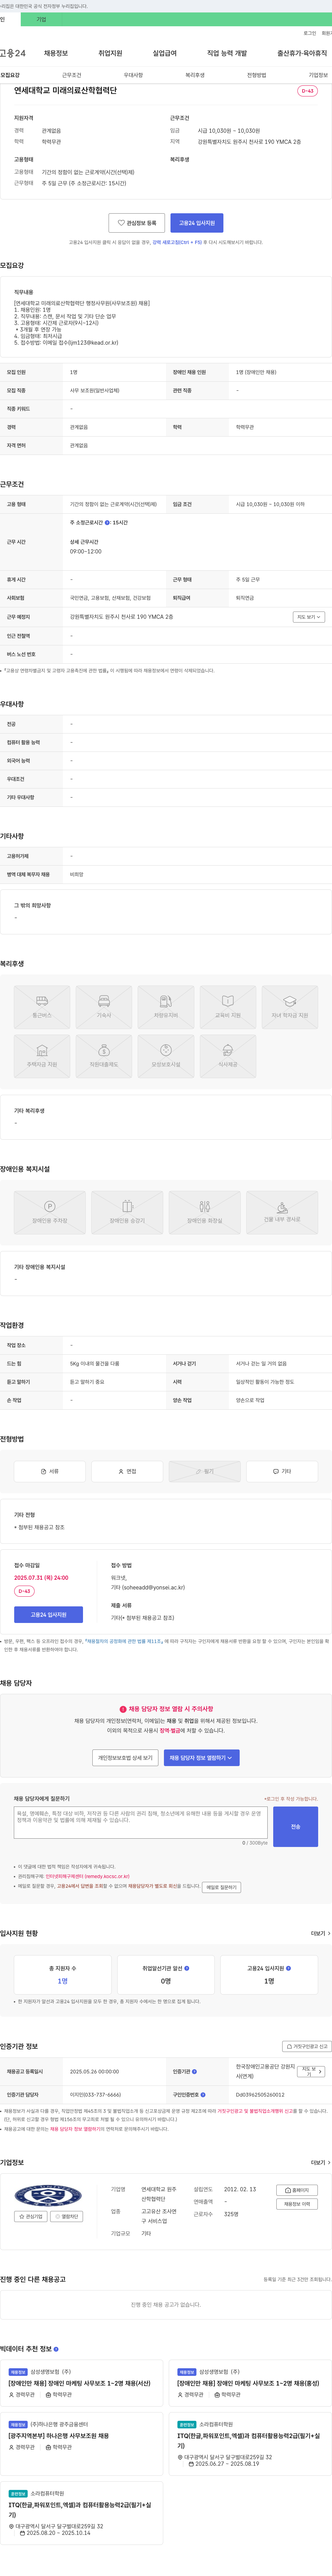Open the 취업지원 menu
The width and height of the screenshot is (332, 2576).
pos(110,53)
